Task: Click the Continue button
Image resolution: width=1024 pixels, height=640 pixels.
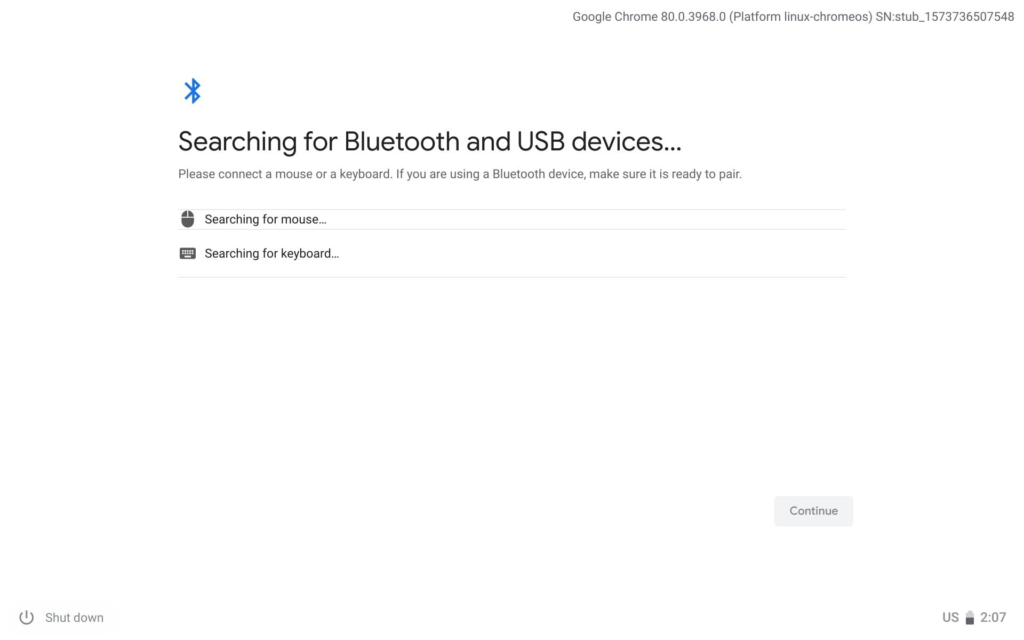Action: (x=813, y=511)
